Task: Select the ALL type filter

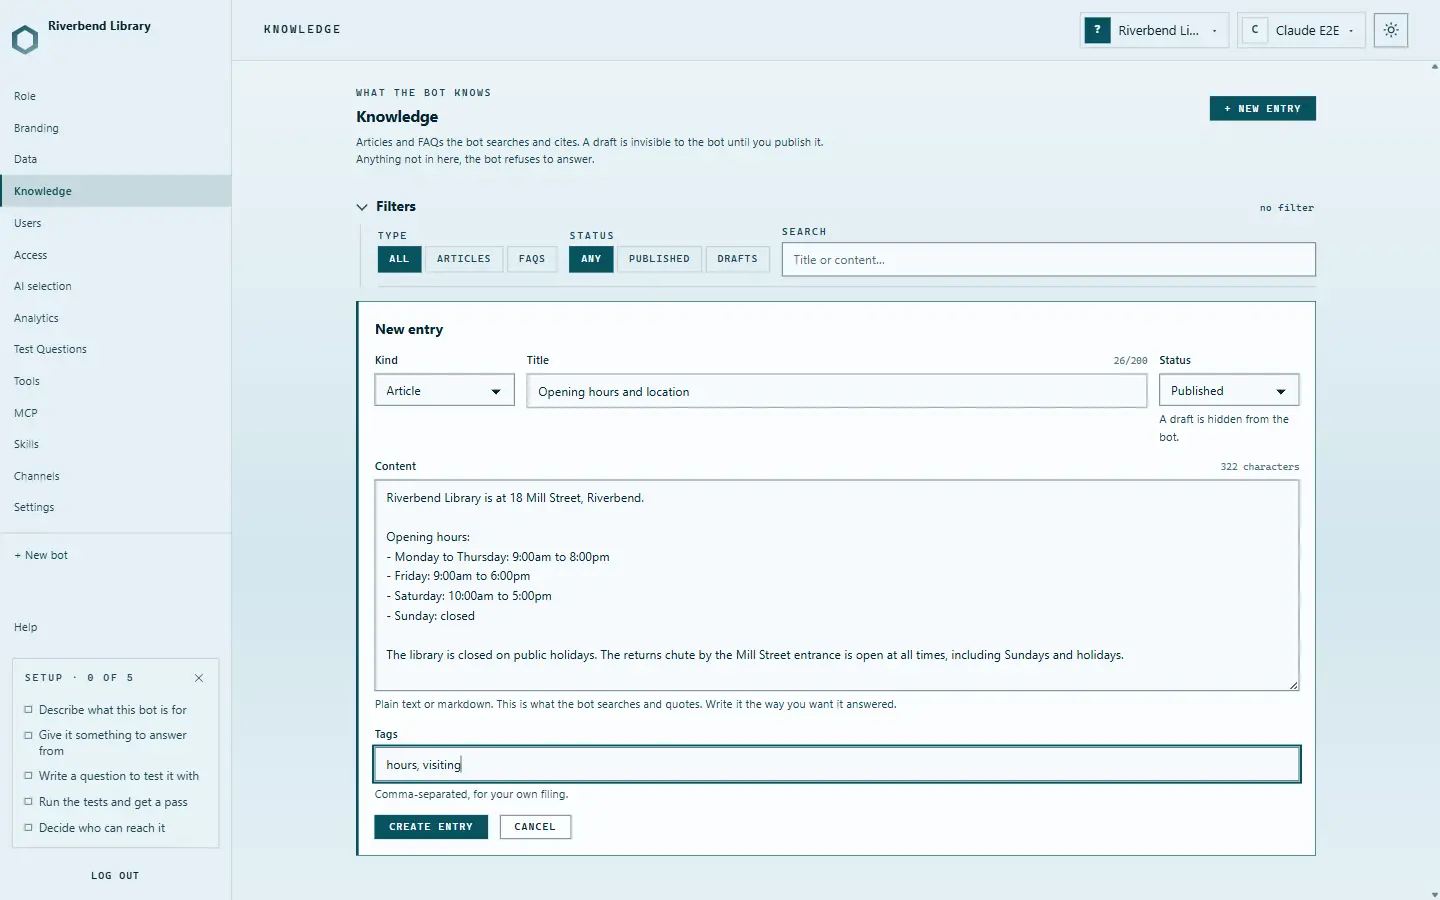Action: pos(399,259)
